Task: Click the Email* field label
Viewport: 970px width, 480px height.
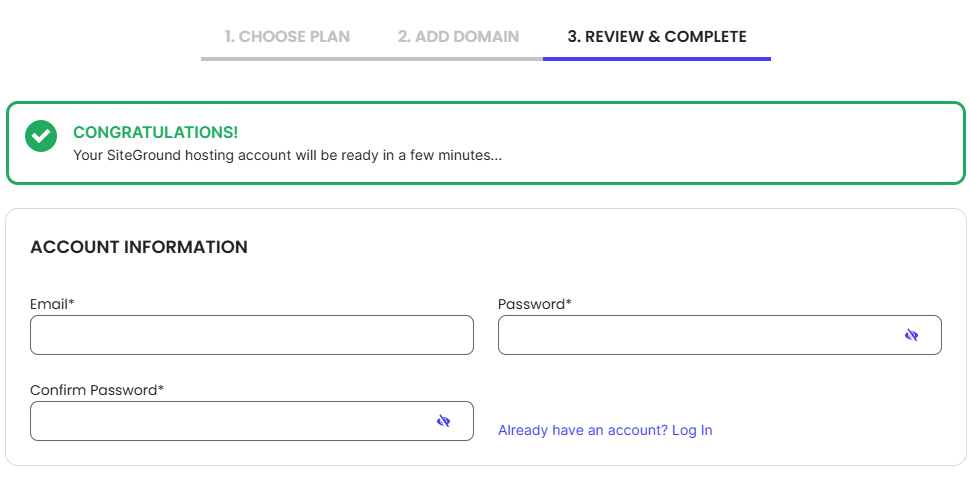Action: click(52, 304)
